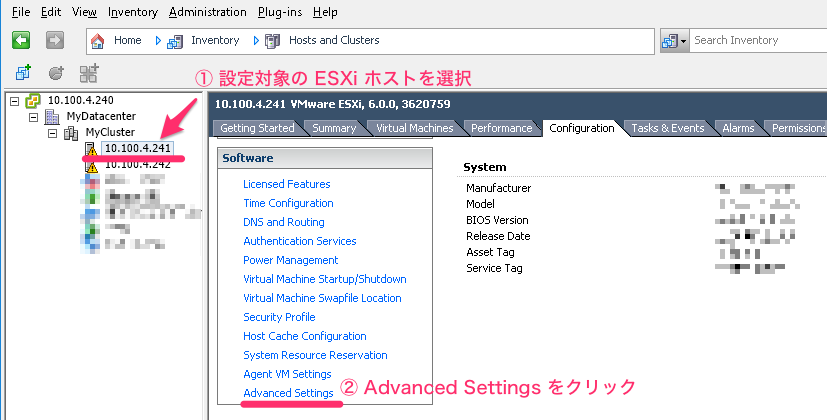Click Home text in navigation bar

[128, 41]
